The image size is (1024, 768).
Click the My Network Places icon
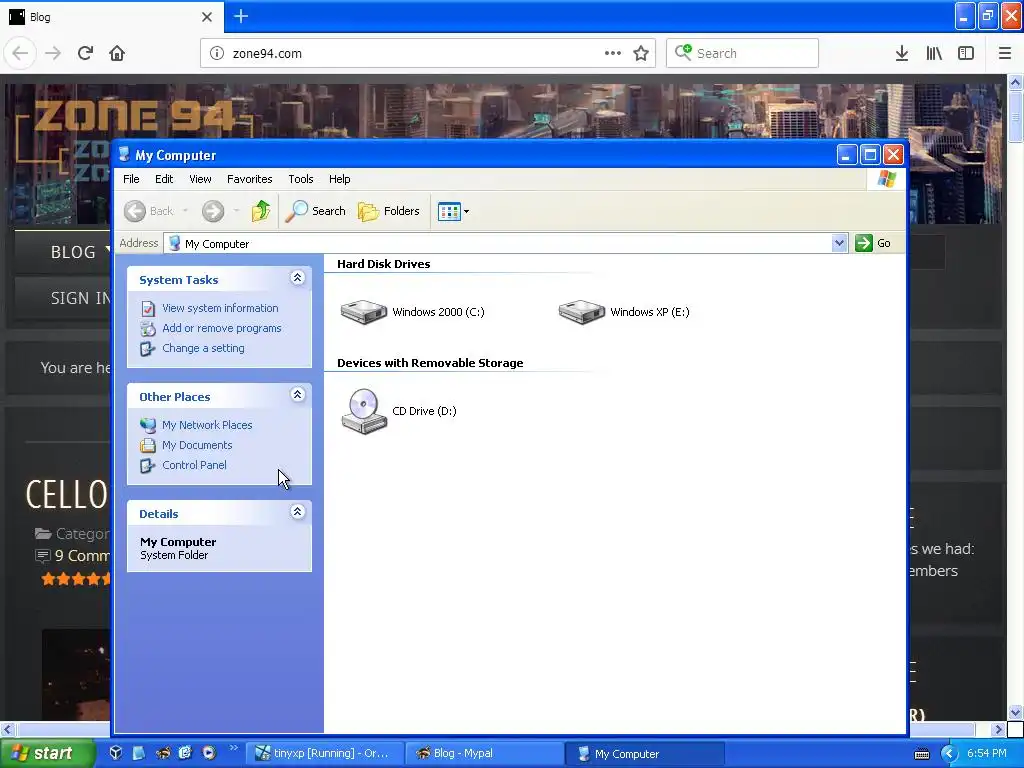[148, 425]
